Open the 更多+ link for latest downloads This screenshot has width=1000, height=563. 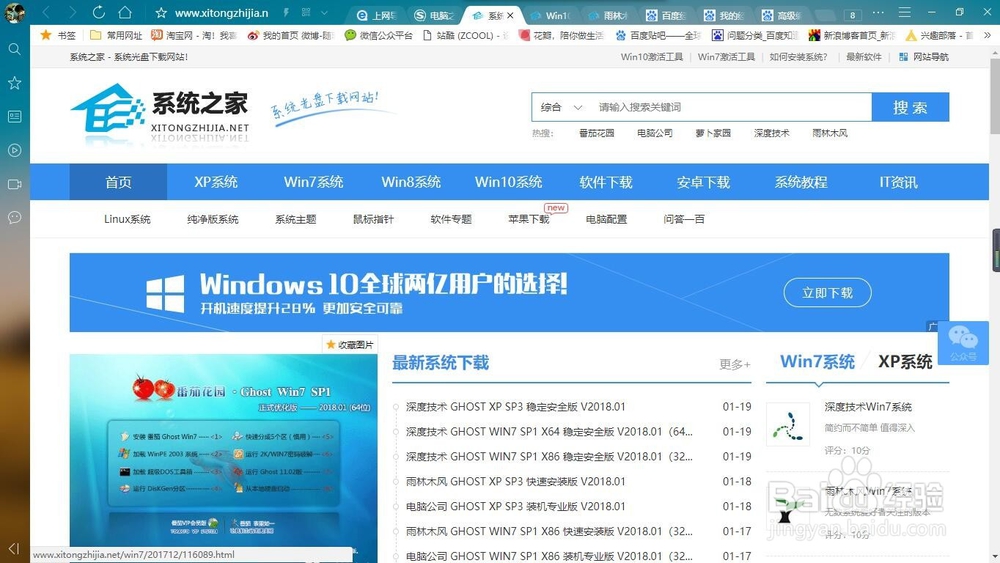click(x=735, y=364)
